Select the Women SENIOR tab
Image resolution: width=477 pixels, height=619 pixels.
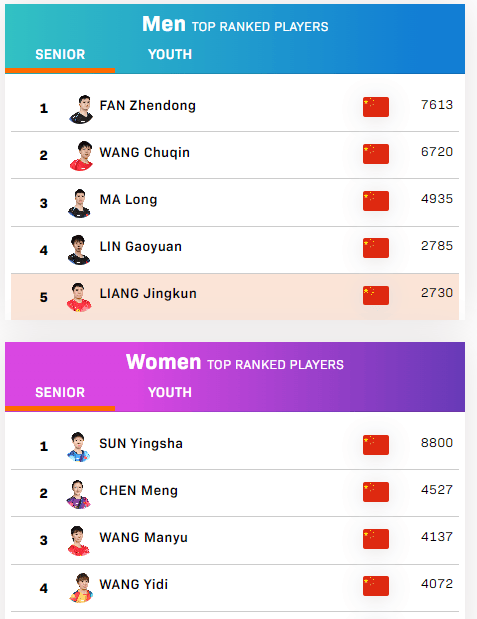(60, 392)
